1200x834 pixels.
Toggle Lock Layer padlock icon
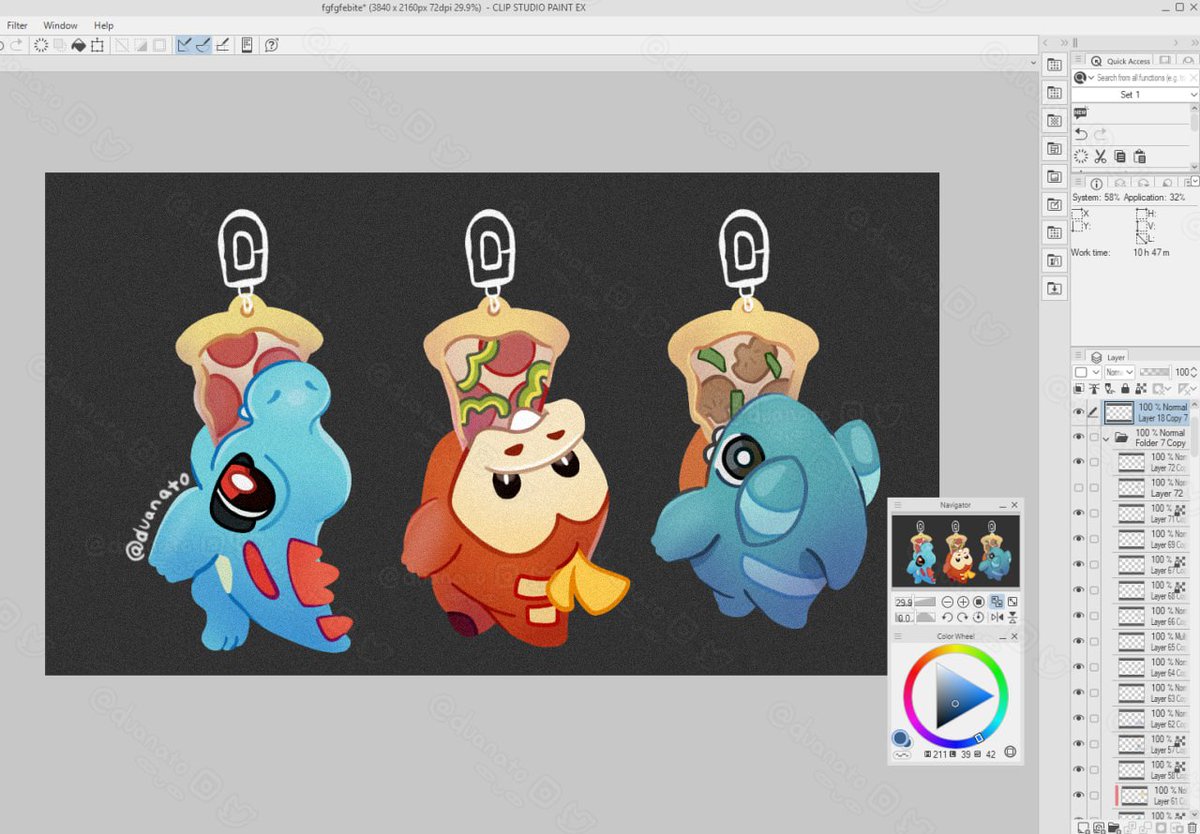click(1126, 388)
